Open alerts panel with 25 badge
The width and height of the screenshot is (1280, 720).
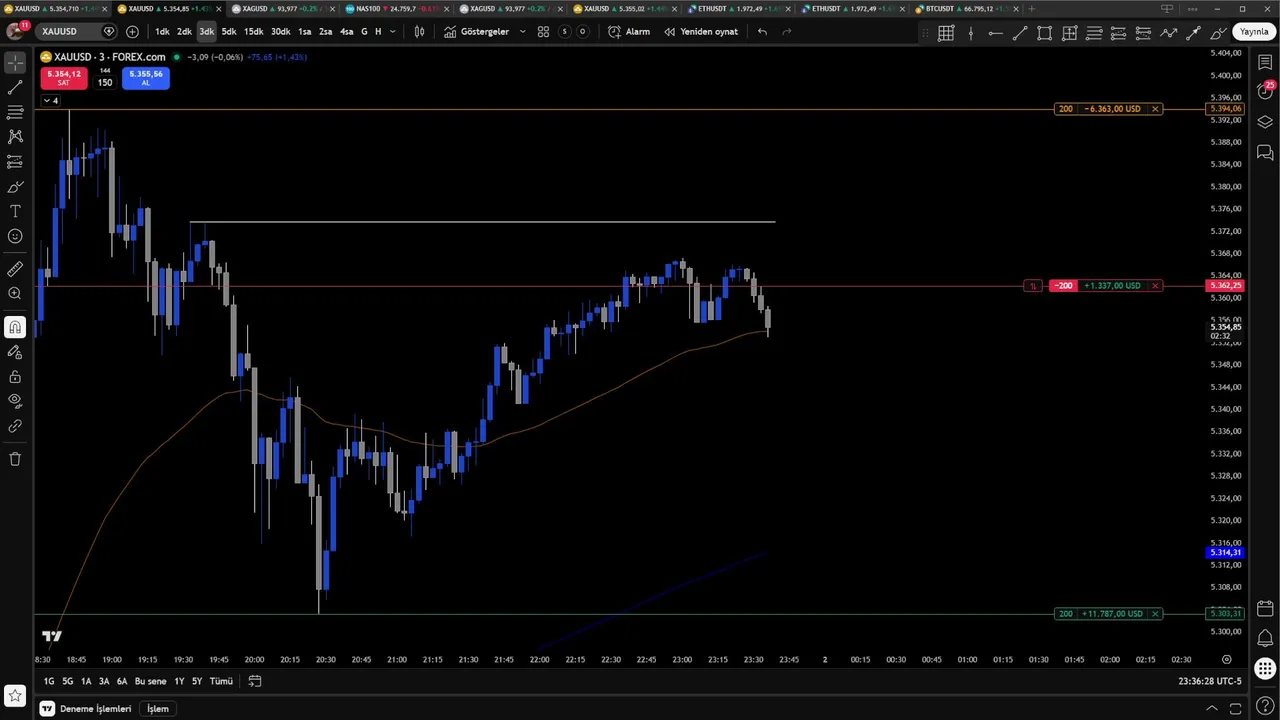click(1265, 91)
